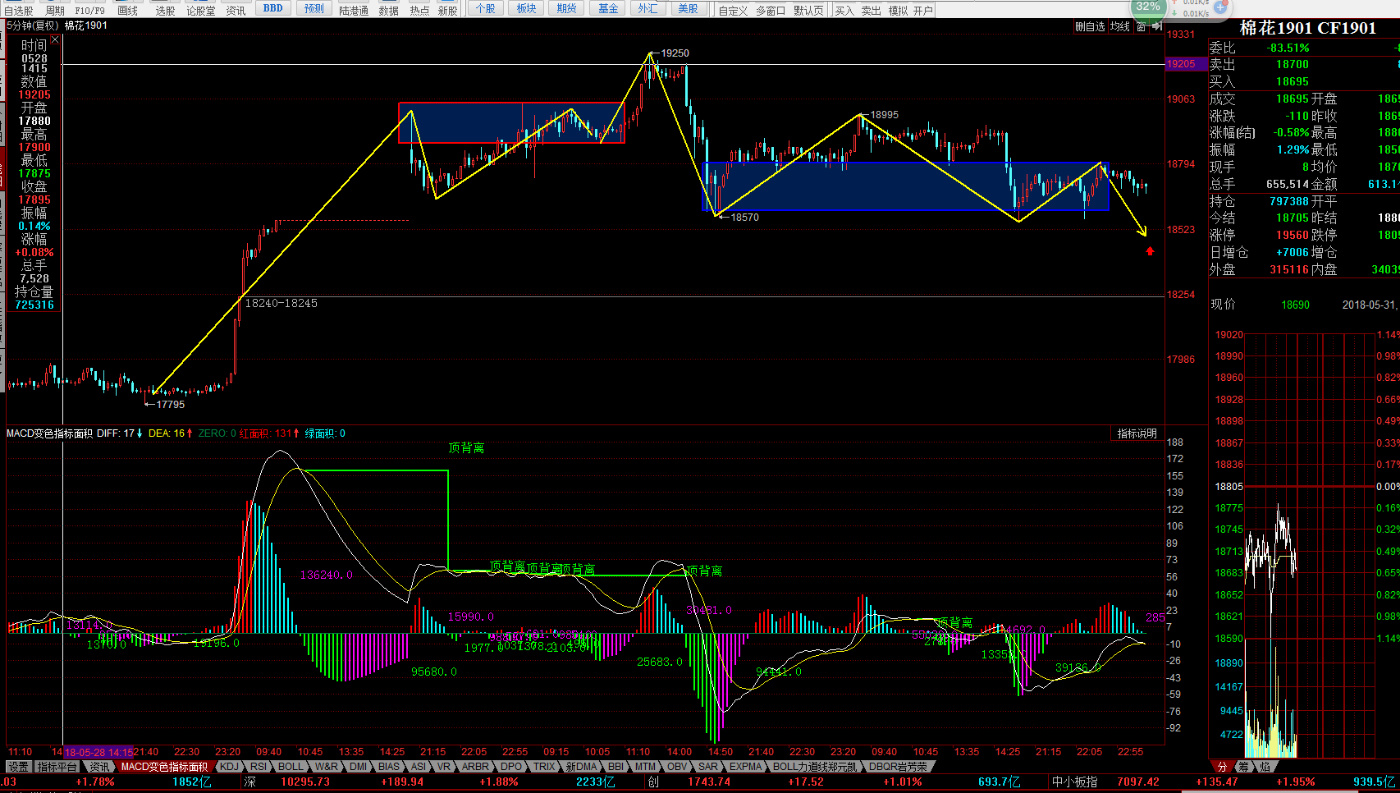Select the ARBR indicator tab
1400x793 pixels.
coord(476,767)
